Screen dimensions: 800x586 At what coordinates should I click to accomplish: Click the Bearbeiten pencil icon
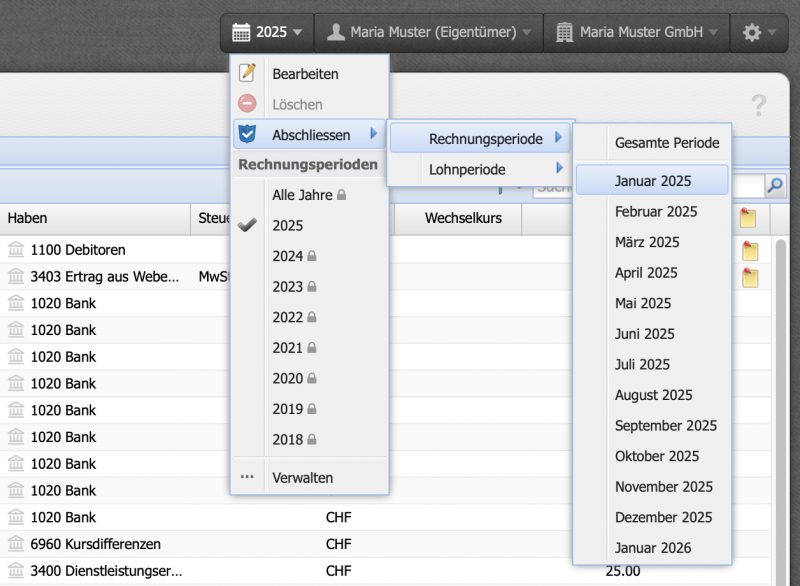pos(246,73)
